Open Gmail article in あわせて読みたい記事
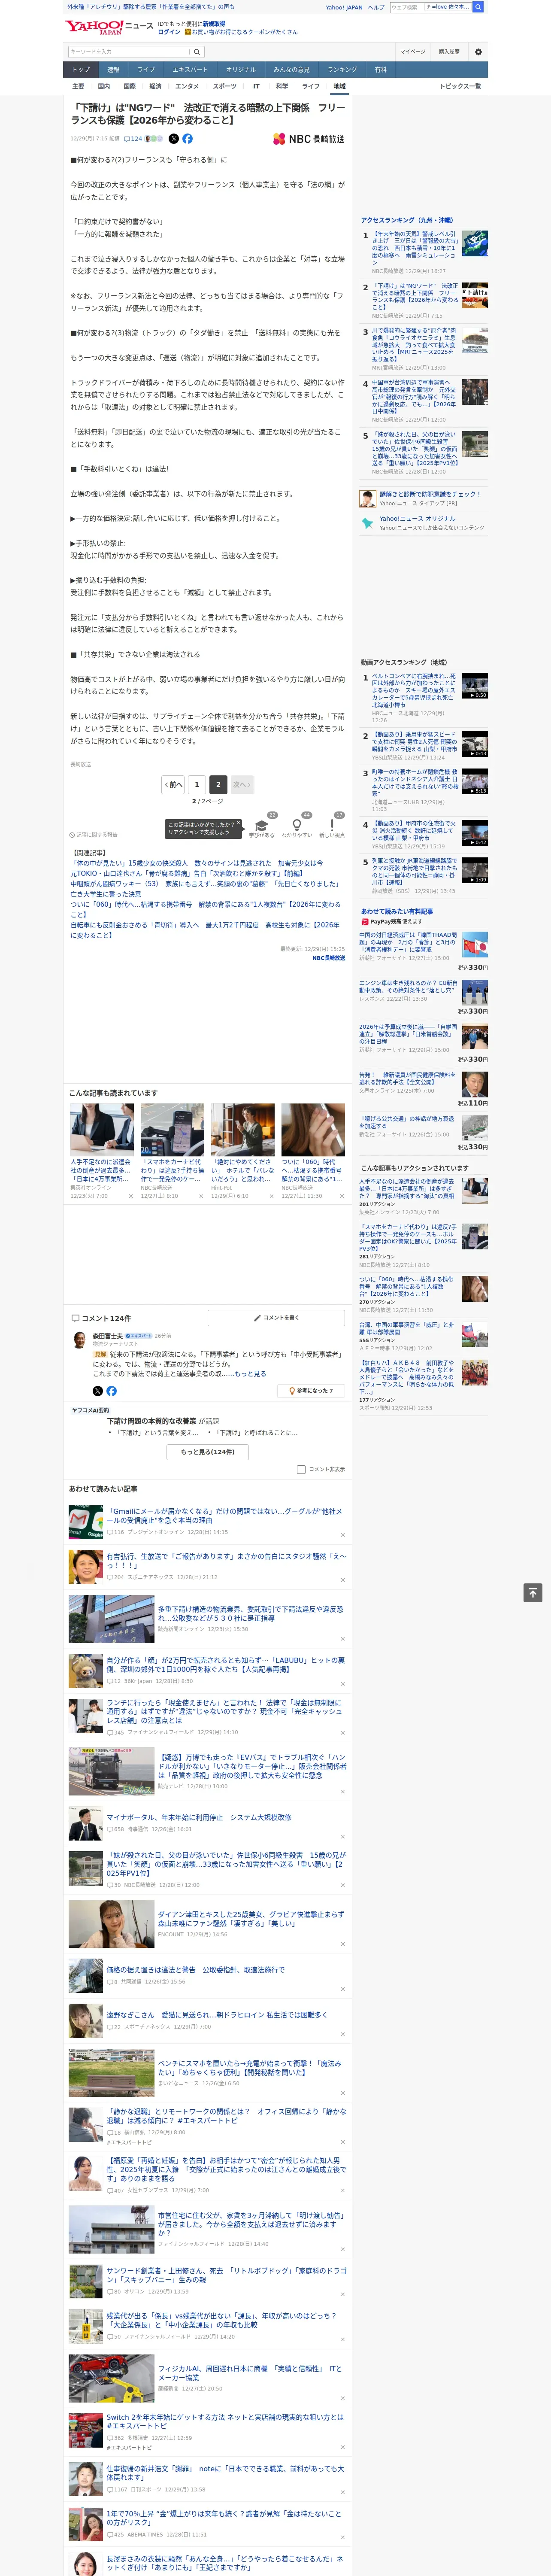The height and width of the screenshot is (2576, 551). tap(224, 1515)
